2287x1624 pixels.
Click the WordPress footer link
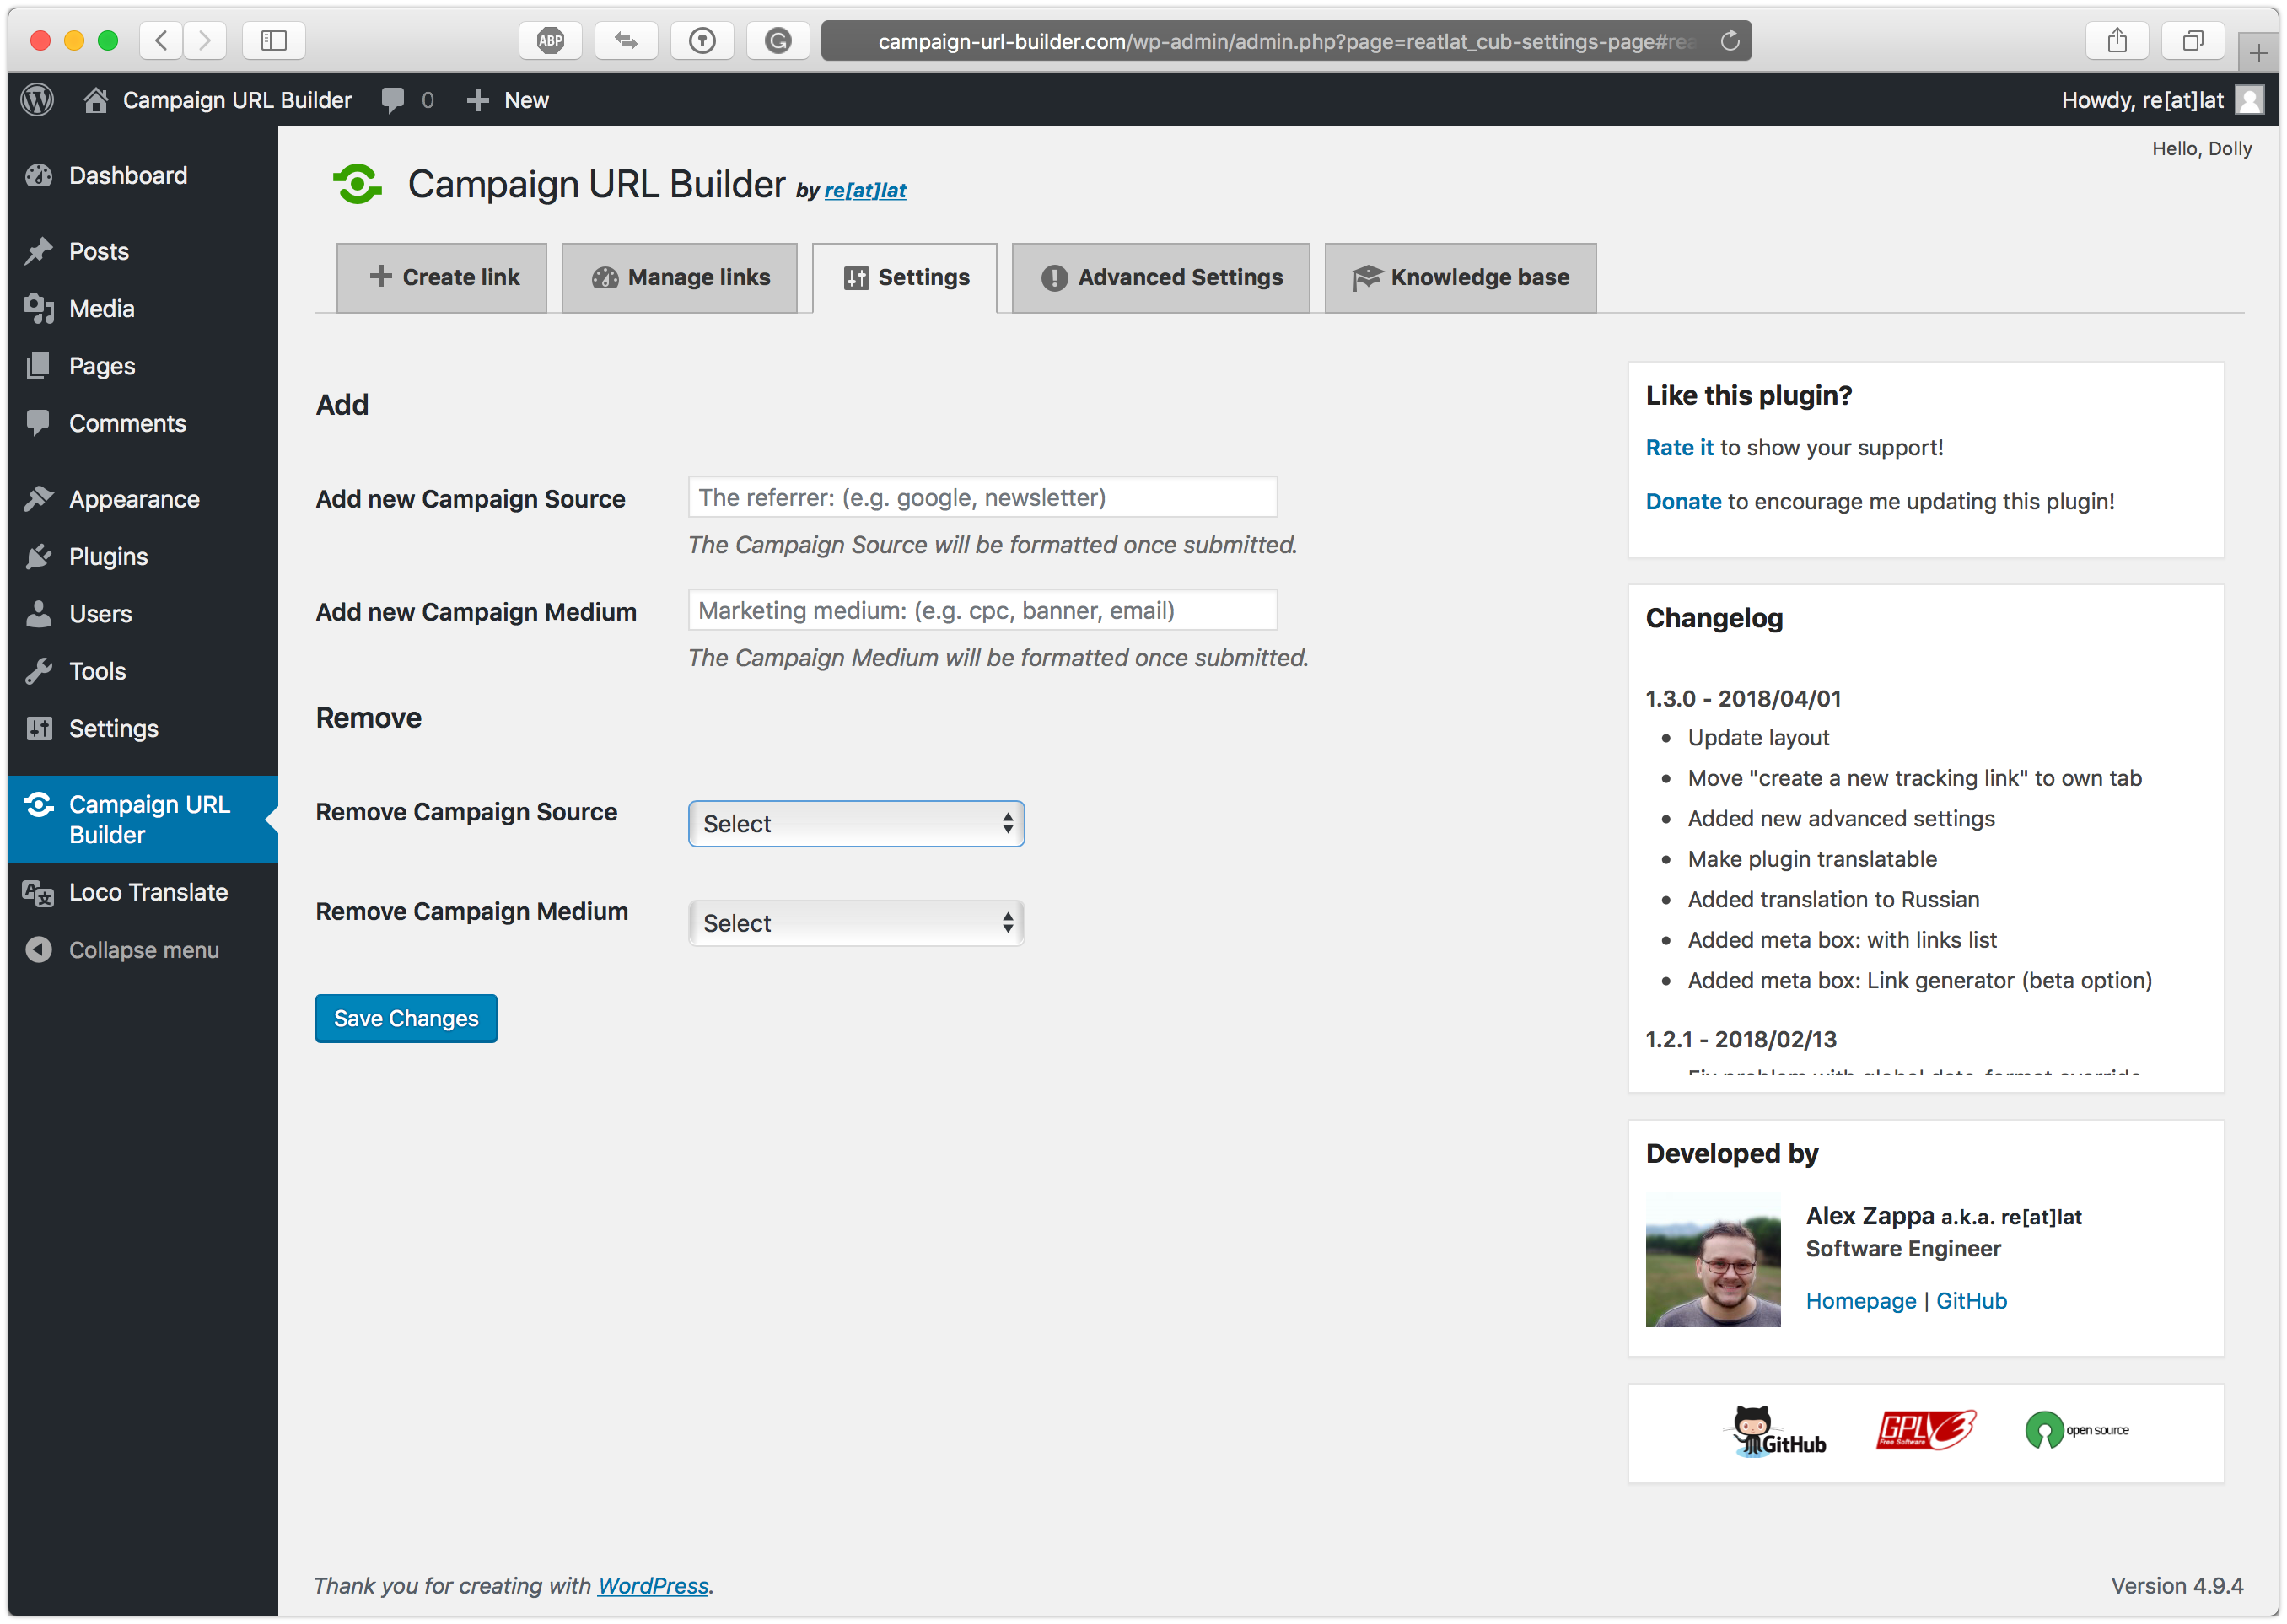point(653,1586)
